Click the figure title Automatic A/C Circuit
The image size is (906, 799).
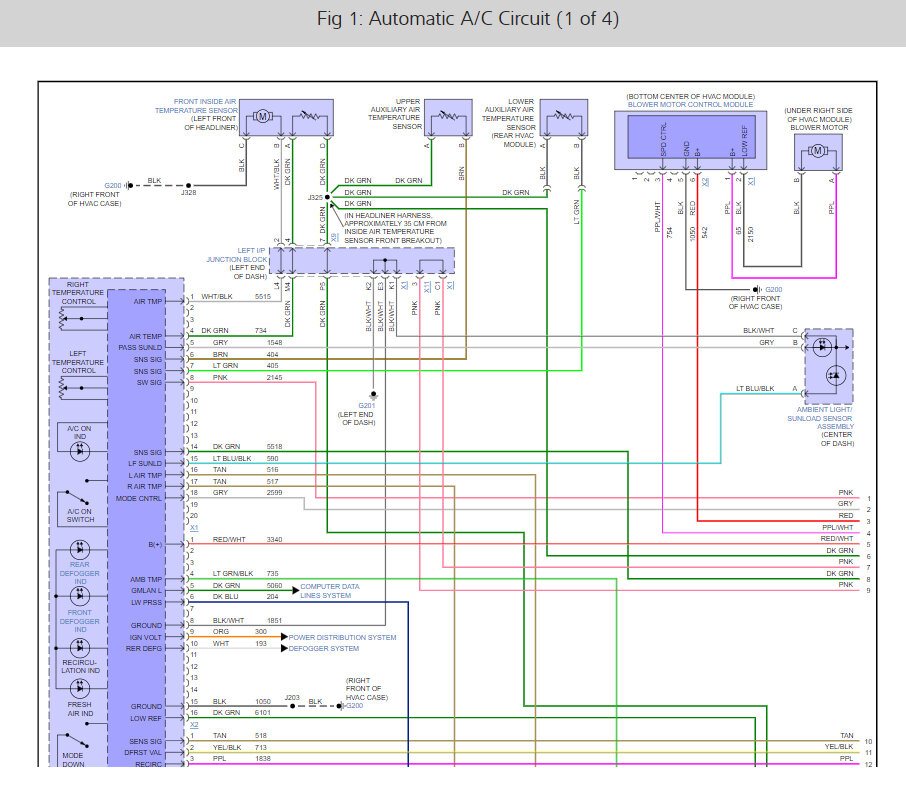453,21
